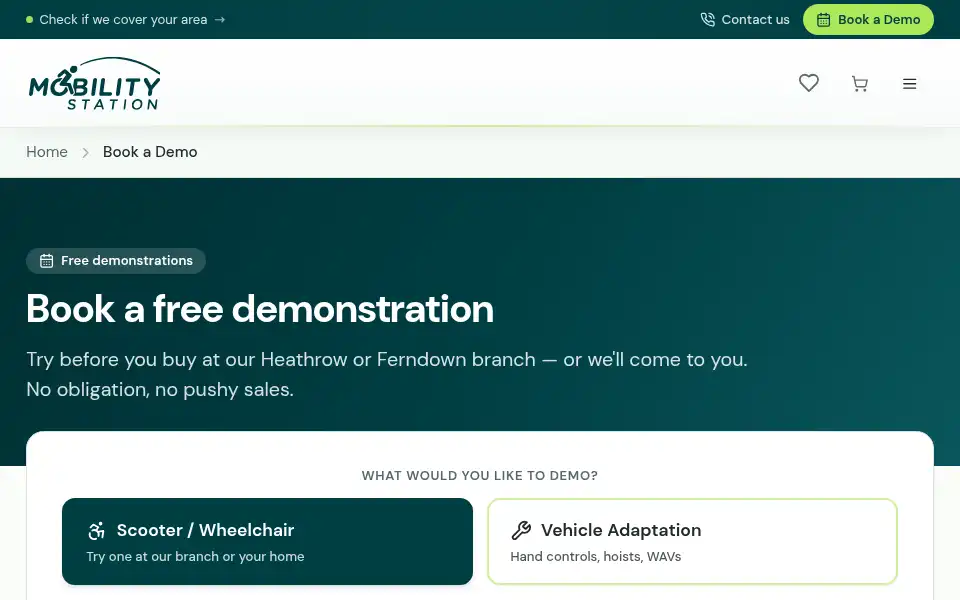Click the Book a Demo button
Screen dimensions: 960x600
(868, 20)
